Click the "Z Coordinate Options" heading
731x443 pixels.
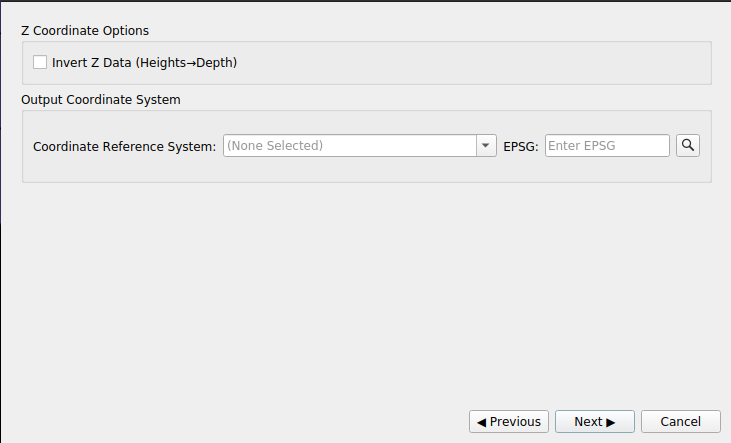(x=85, y=31)
